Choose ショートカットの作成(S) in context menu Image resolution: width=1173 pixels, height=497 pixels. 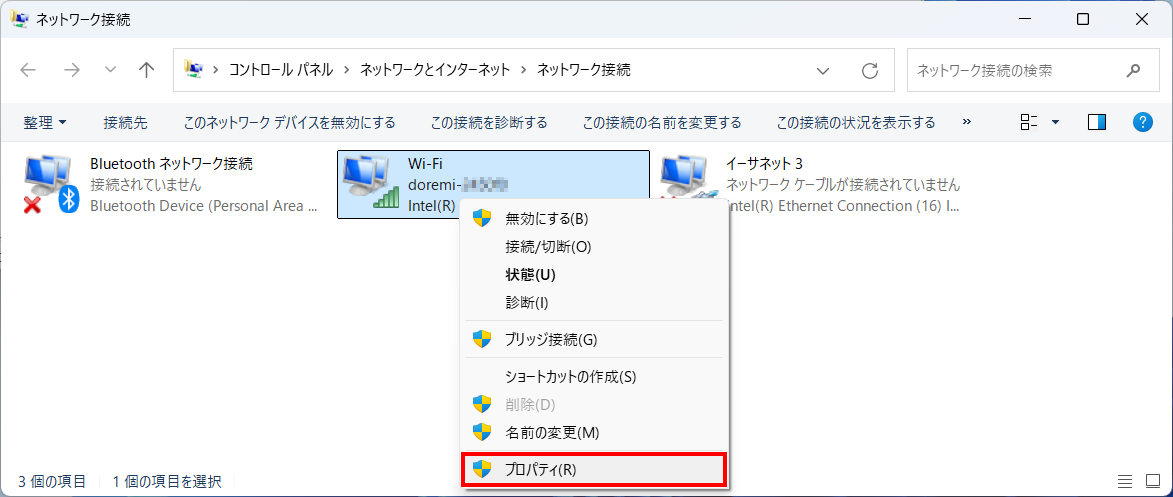point(594,376)
